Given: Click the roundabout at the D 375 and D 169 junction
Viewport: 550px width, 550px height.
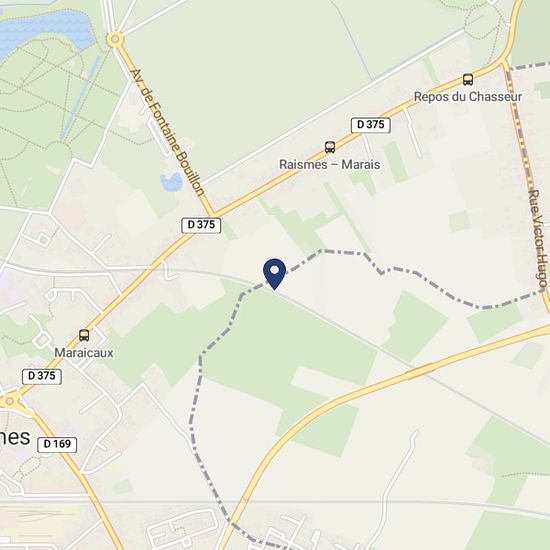Looking at the screenshot, I should [x=9, y=401].
